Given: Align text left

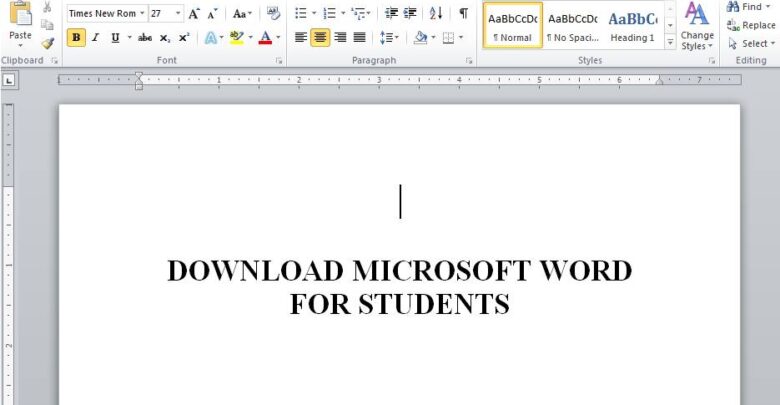Looking at the screenshot, I should pyautogui.click(x=300, y=37).
